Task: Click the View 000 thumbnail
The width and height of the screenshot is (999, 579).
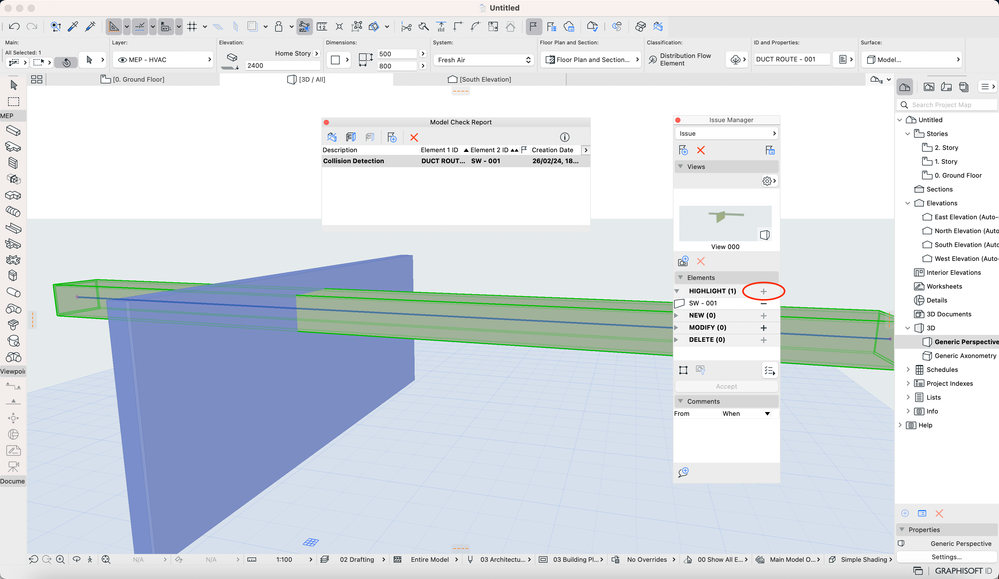Action: click(x=725, y=223)
